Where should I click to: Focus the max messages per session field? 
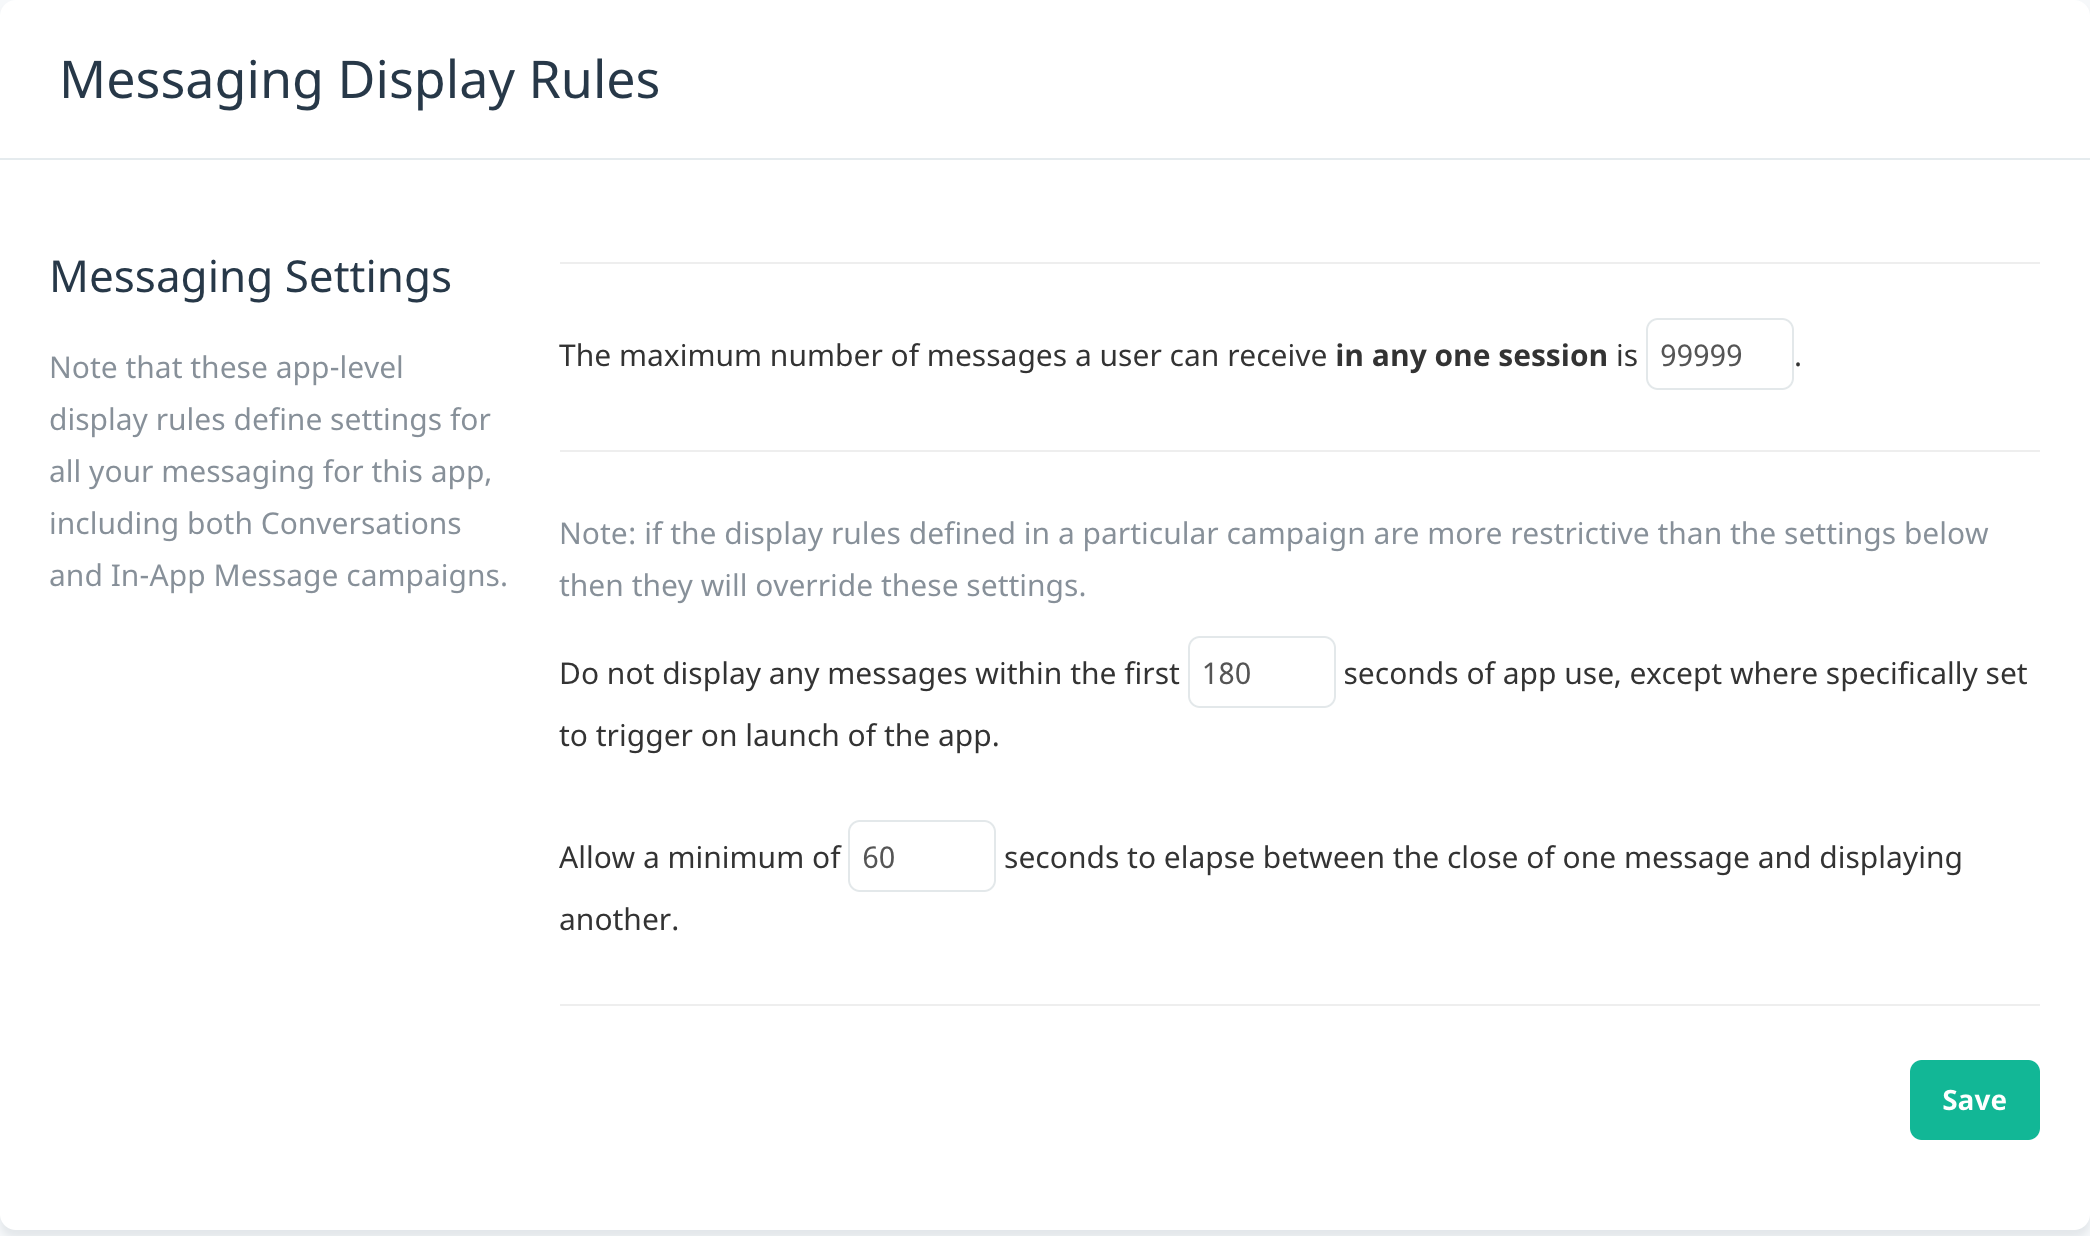[x=1719, y=354]
